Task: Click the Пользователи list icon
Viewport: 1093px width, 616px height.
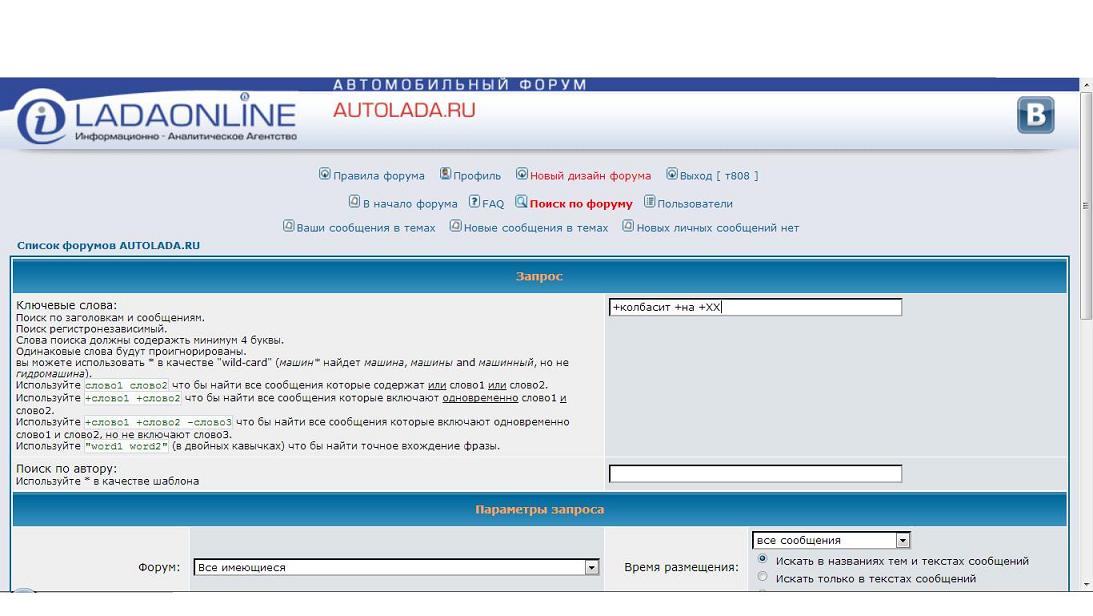Action: (x=649, y=202)
